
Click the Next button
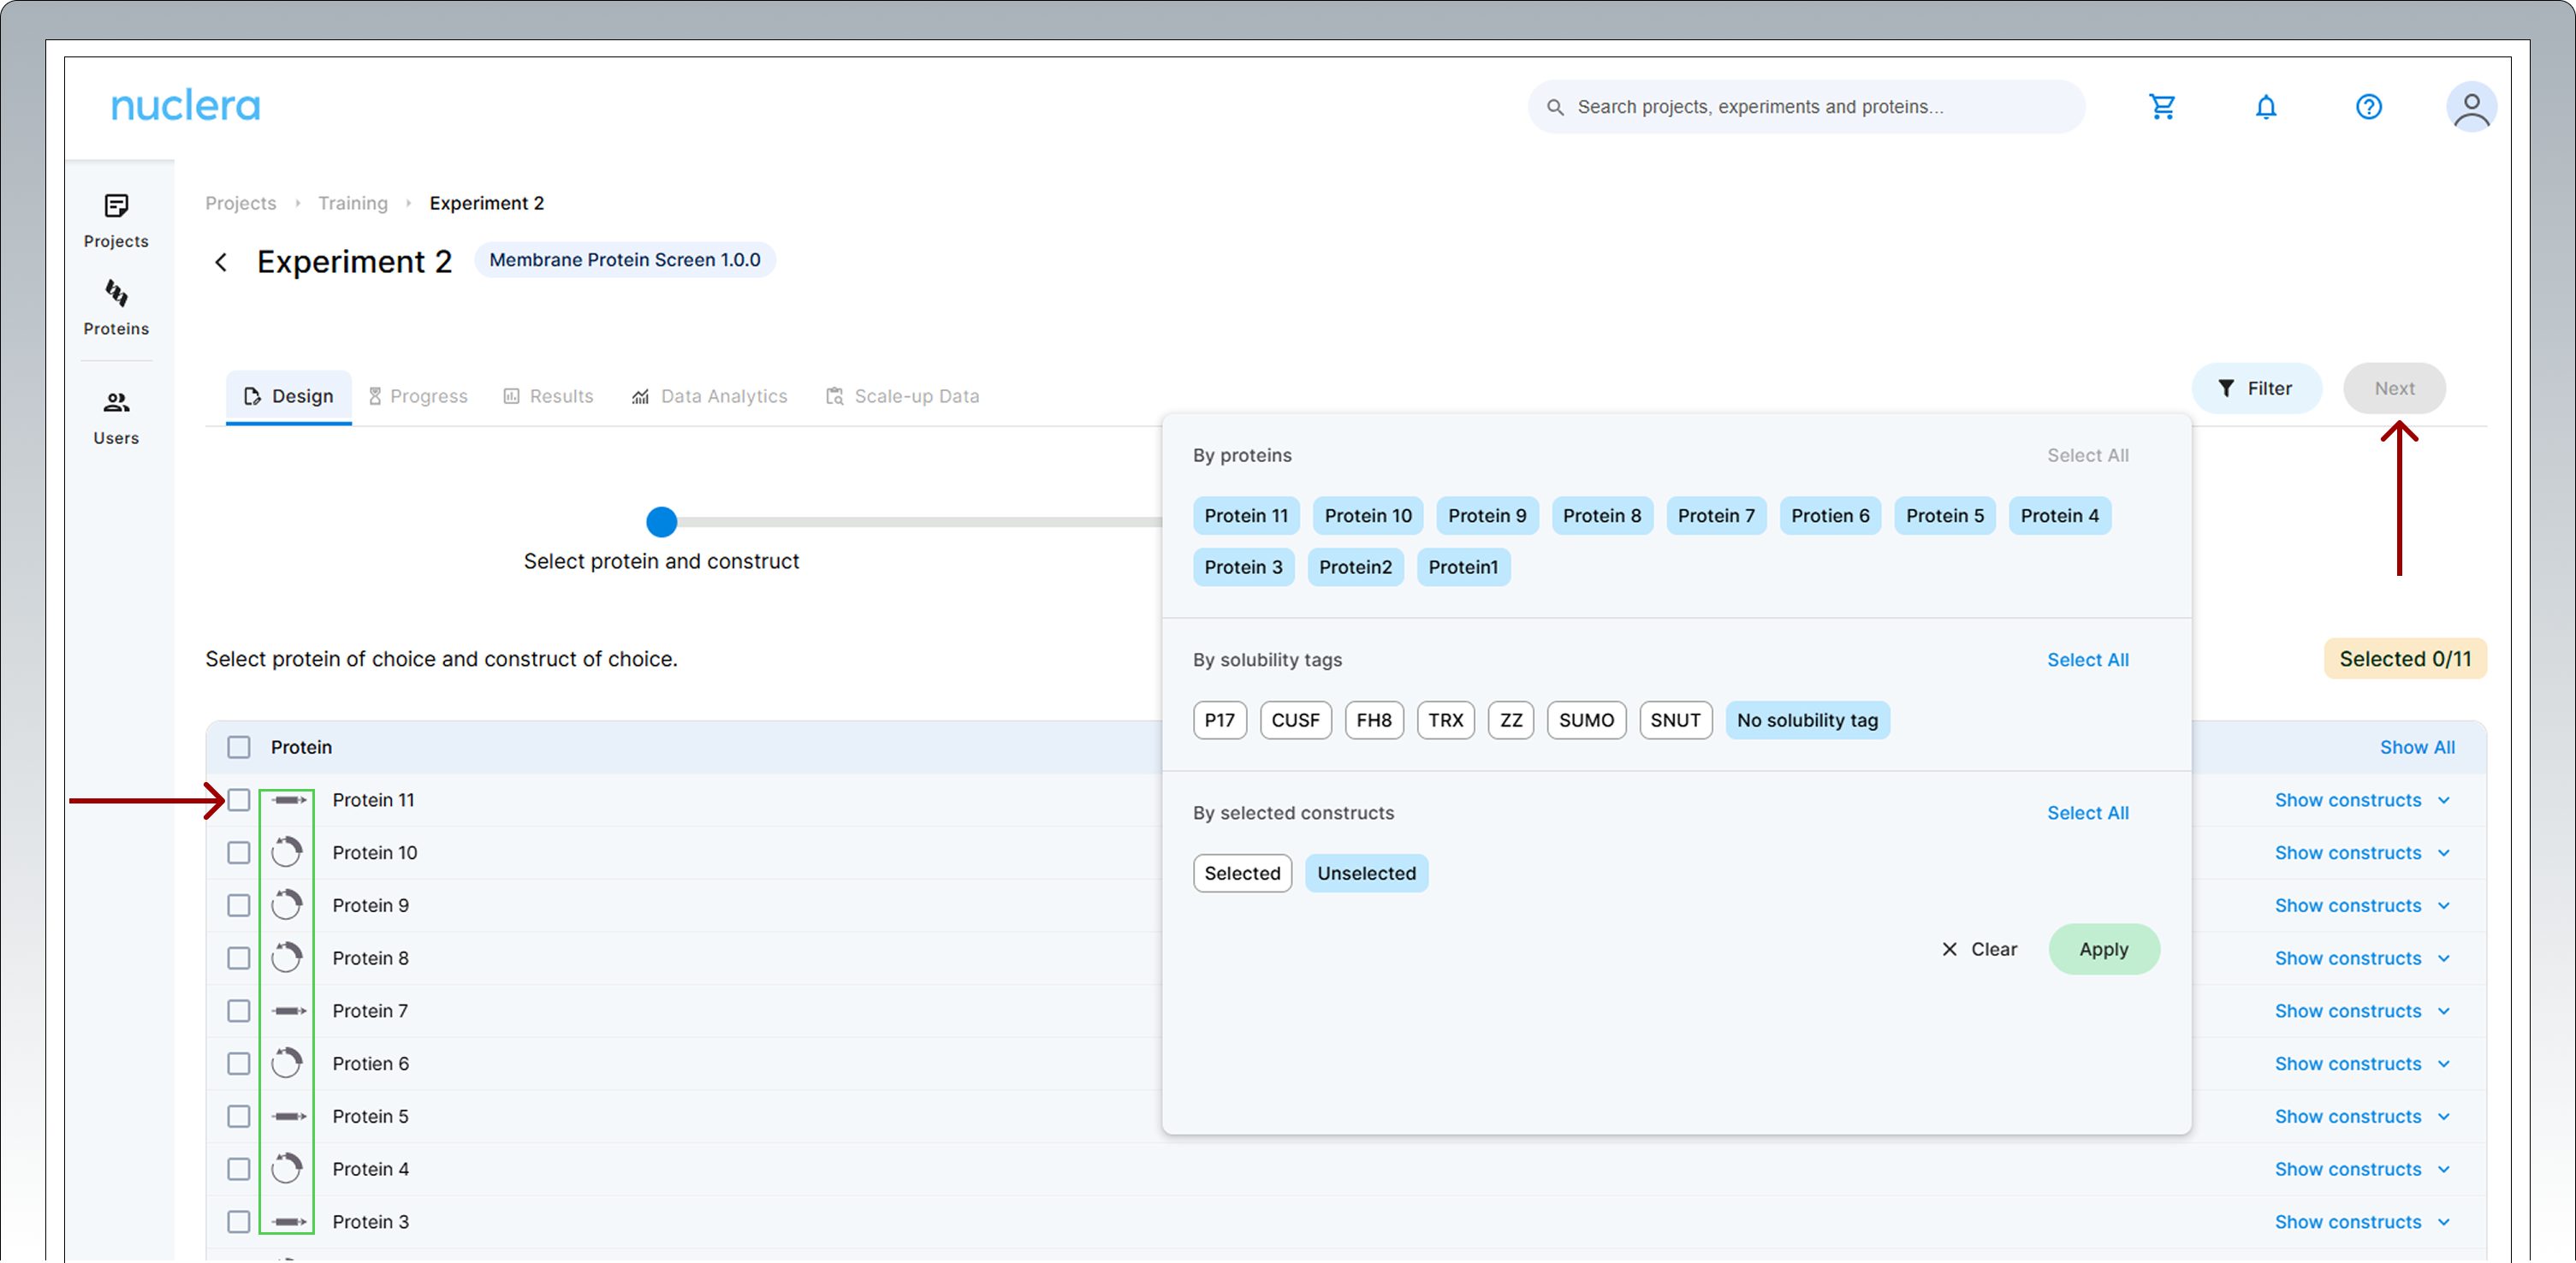pyautogui.click(x=2394, y=388)
